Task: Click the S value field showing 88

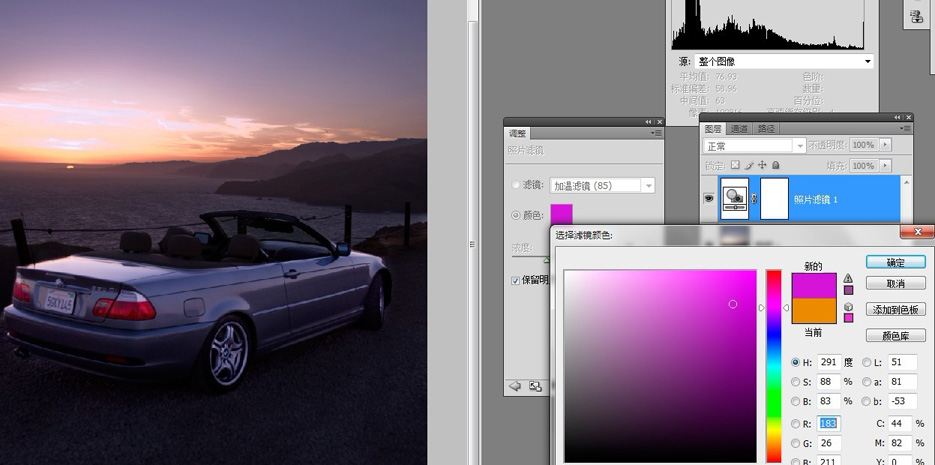Action: (x=829, y=382)
